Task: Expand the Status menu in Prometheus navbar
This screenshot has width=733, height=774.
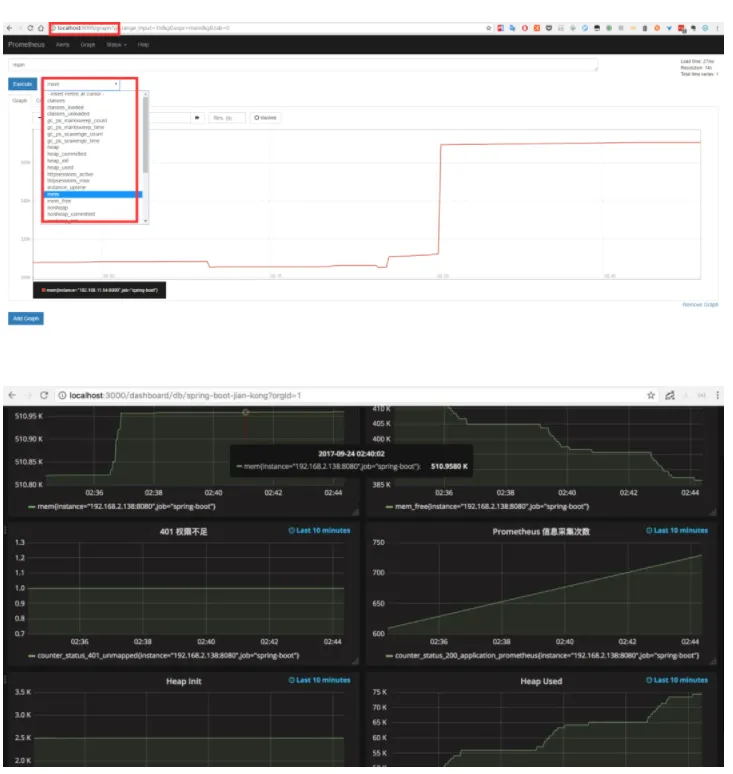Action: click(x=116, y=44)
